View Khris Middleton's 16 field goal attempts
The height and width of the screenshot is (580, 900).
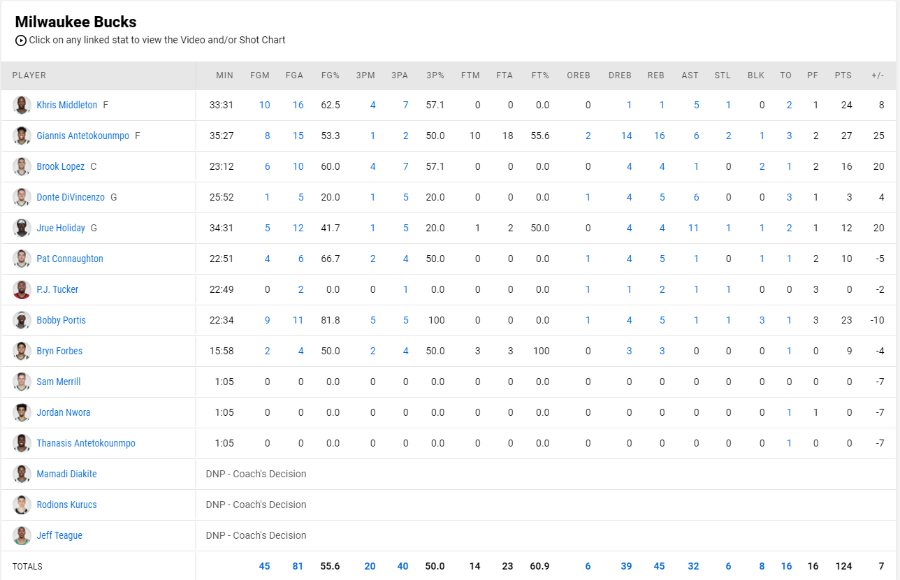[298, 105]
